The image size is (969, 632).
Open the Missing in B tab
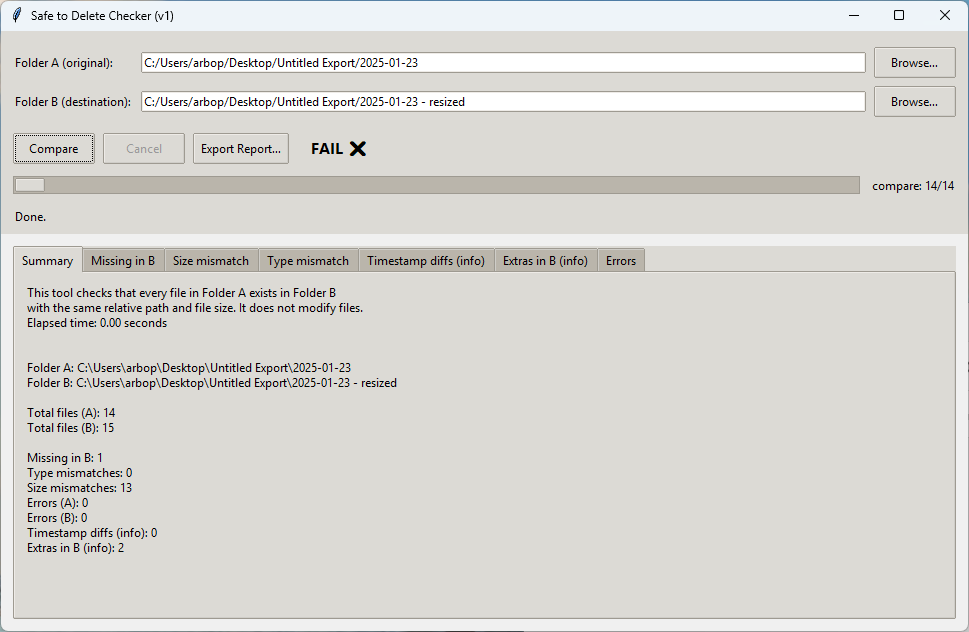point(122,260)
